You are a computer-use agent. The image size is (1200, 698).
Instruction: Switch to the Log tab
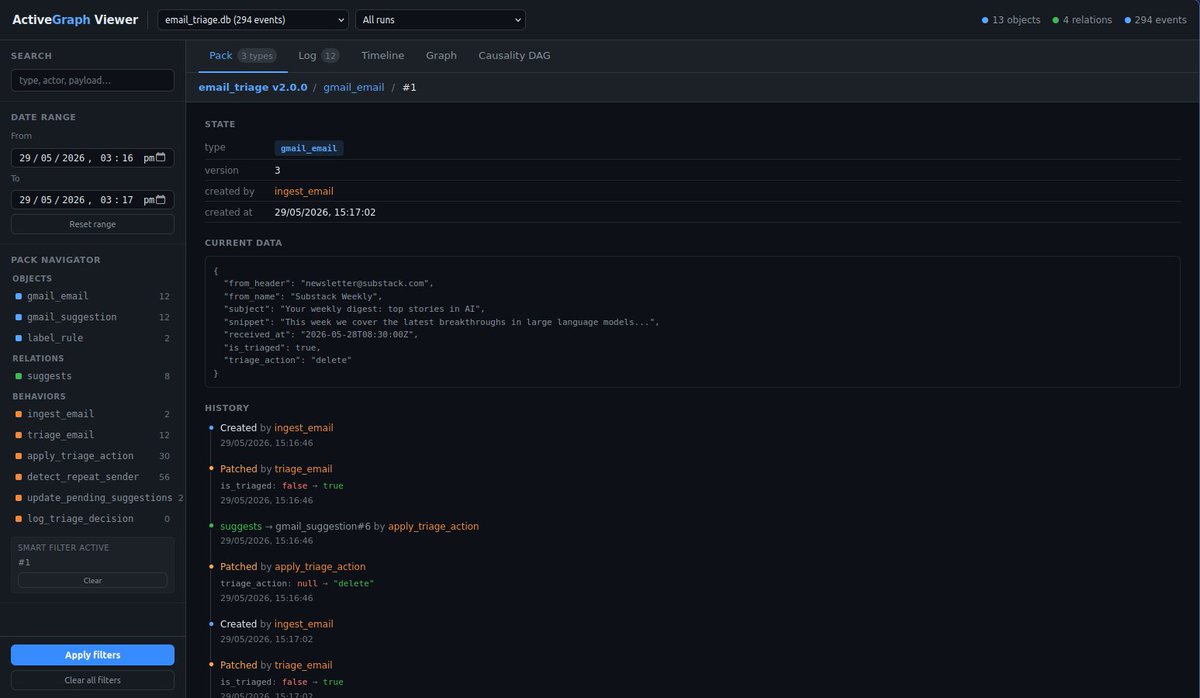[319, 56]
